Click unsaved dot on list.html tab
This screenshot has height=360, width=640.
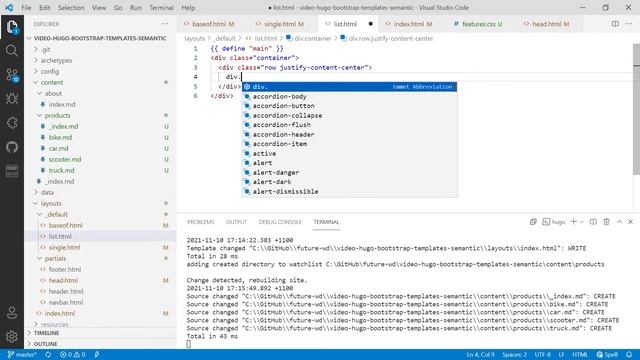tap(371, 24)
